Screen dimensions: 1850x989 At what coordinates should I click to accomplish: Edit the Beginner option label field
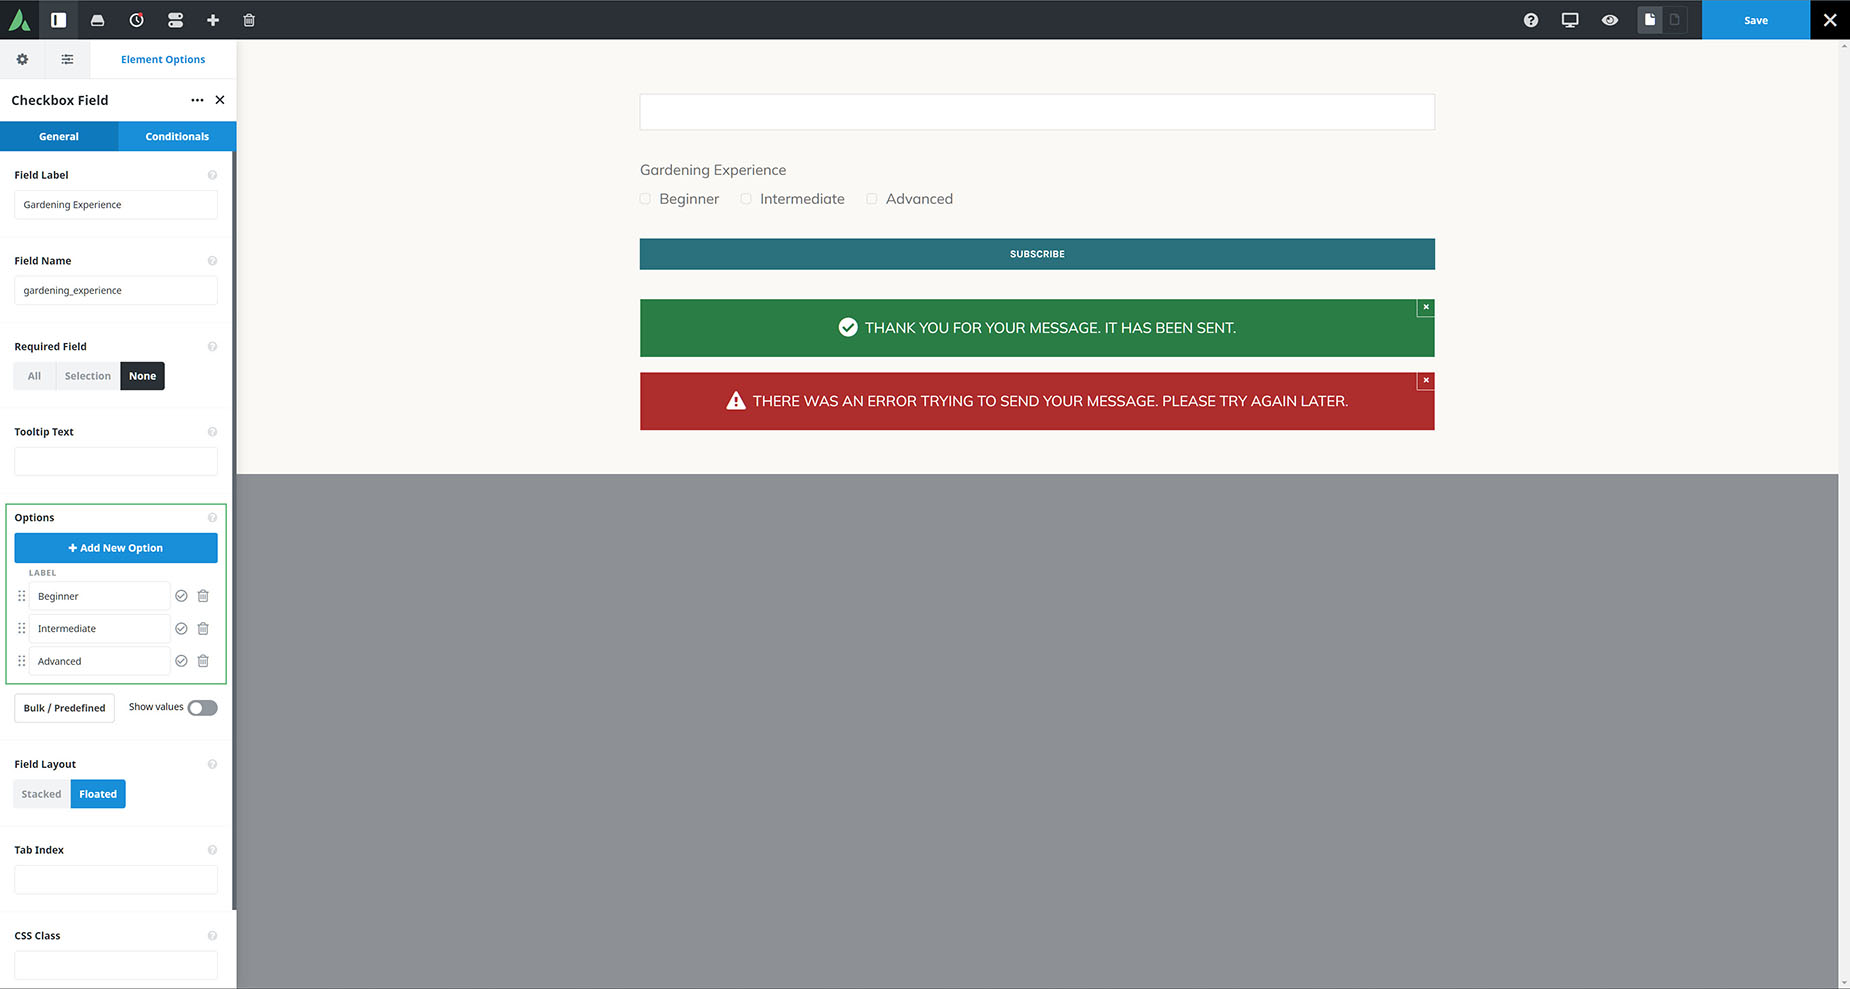pyautogui.click(x=99, y=596)
